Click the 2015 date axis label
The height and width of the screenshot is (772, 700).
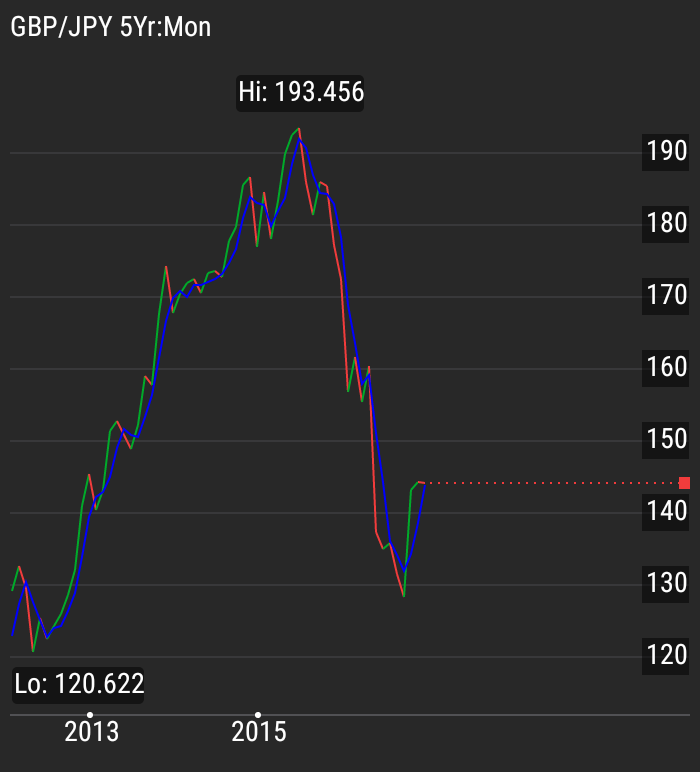click(259, 732)
